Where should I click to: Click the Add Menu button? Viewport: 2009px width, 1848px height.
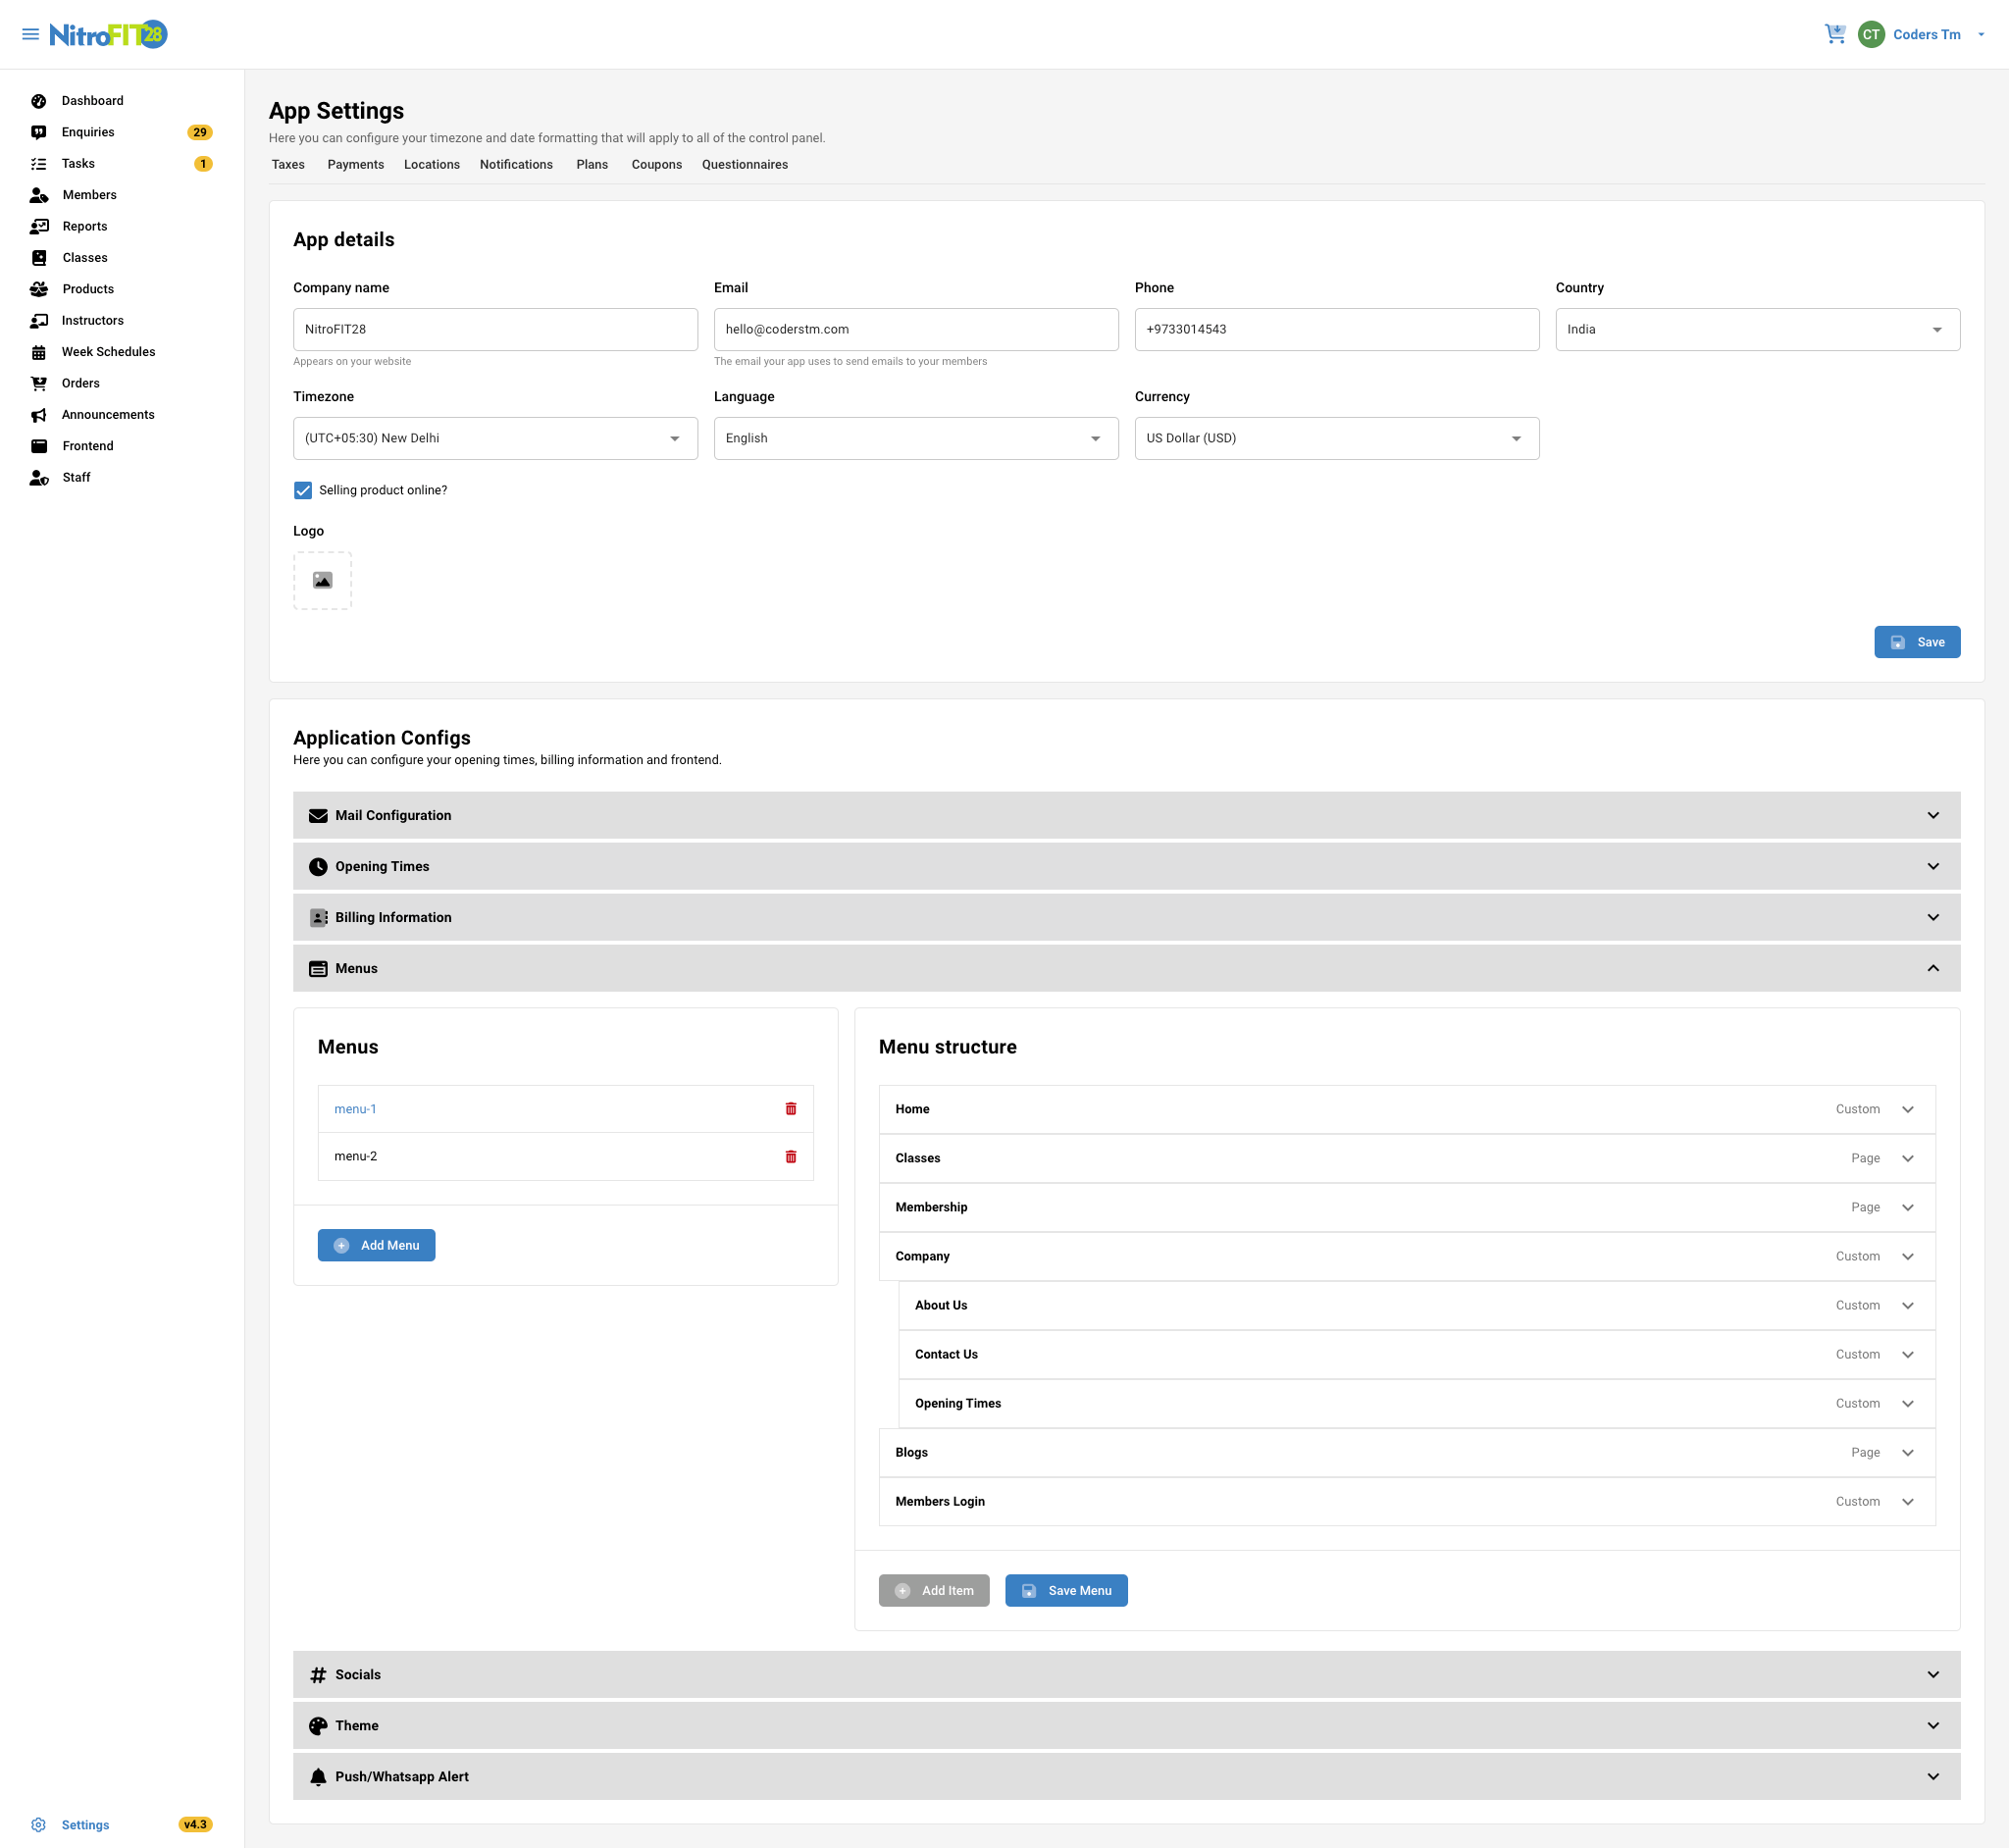pos(376,1245)
